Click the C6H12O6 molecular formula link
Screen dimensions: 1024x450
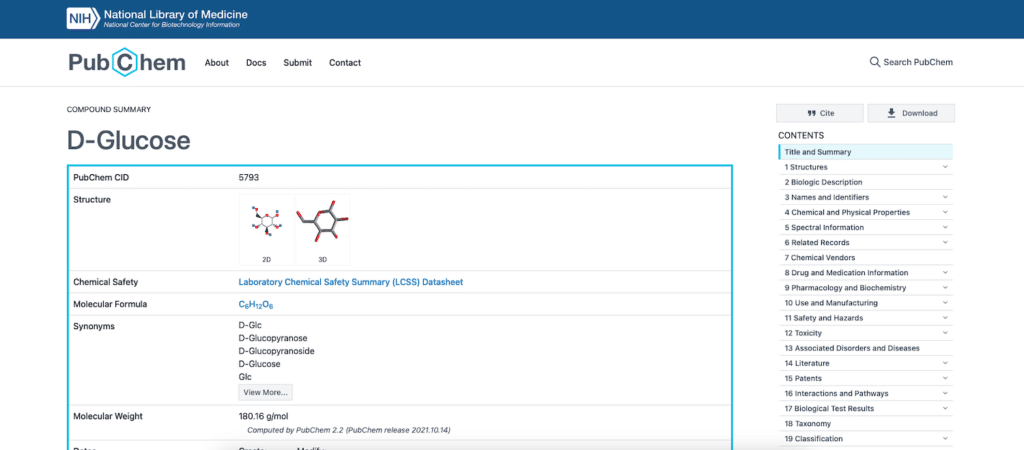pyautogui.click(x=255, y=304)
